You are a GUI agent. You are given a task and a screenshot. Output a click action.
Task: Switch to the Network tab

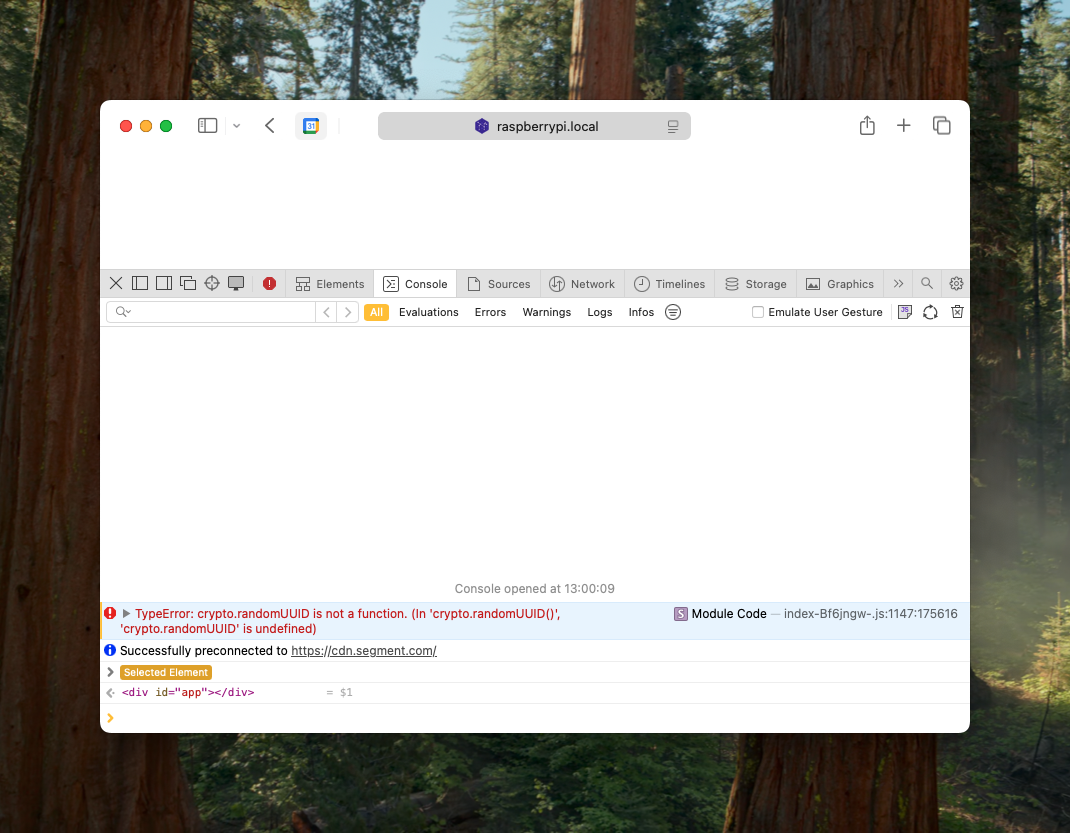(582, 284)
